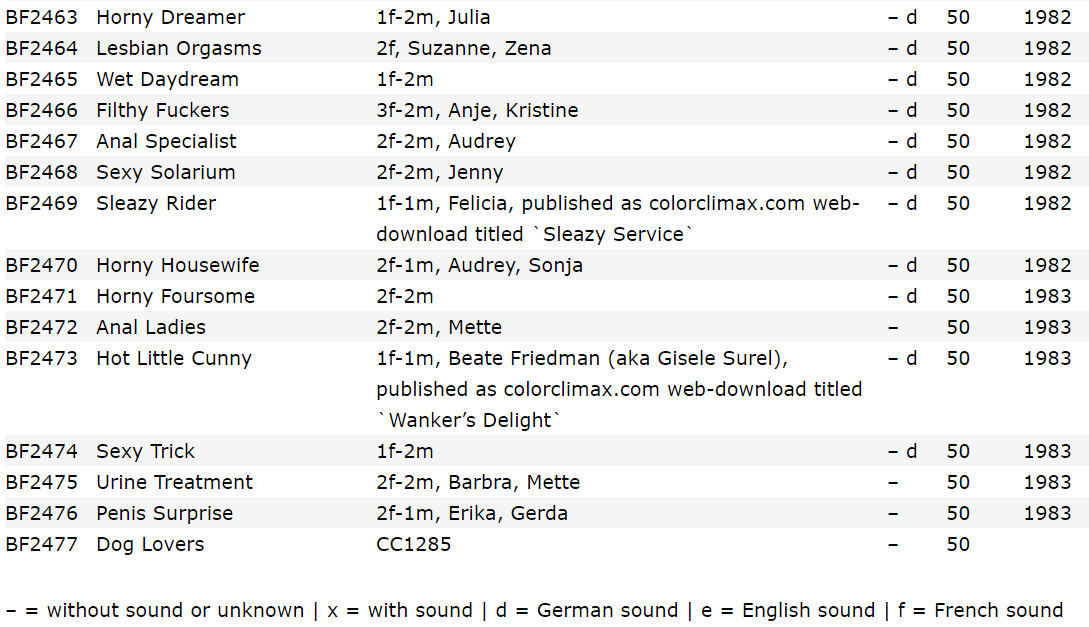Select the 'Wet Daydream' title cell
The height and width of the screenshot is (627, 1089).
point(167,79)
